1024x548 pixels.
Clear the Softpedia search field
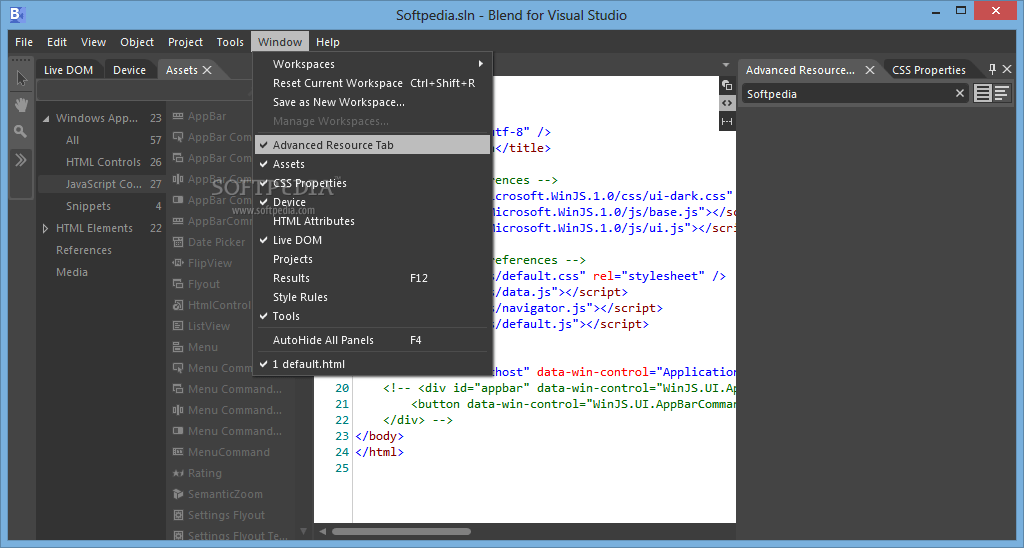(959, 93)
